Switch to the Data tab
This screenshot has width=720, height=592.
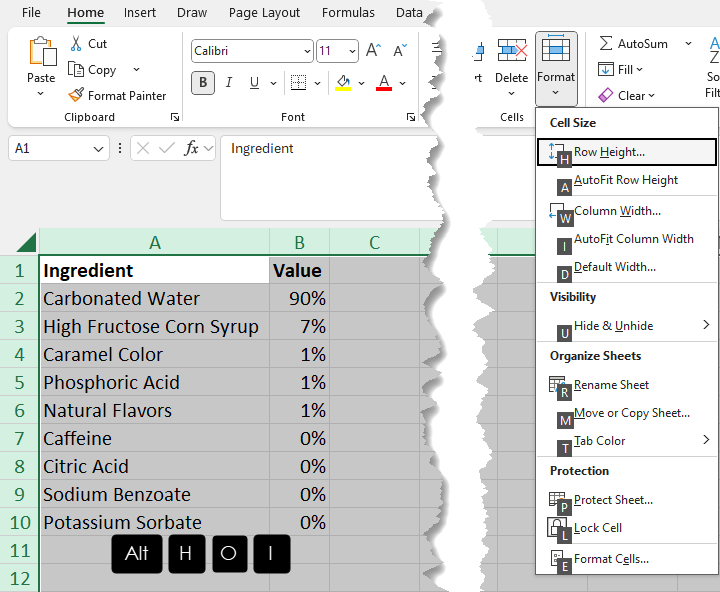[x=409, y=12]
